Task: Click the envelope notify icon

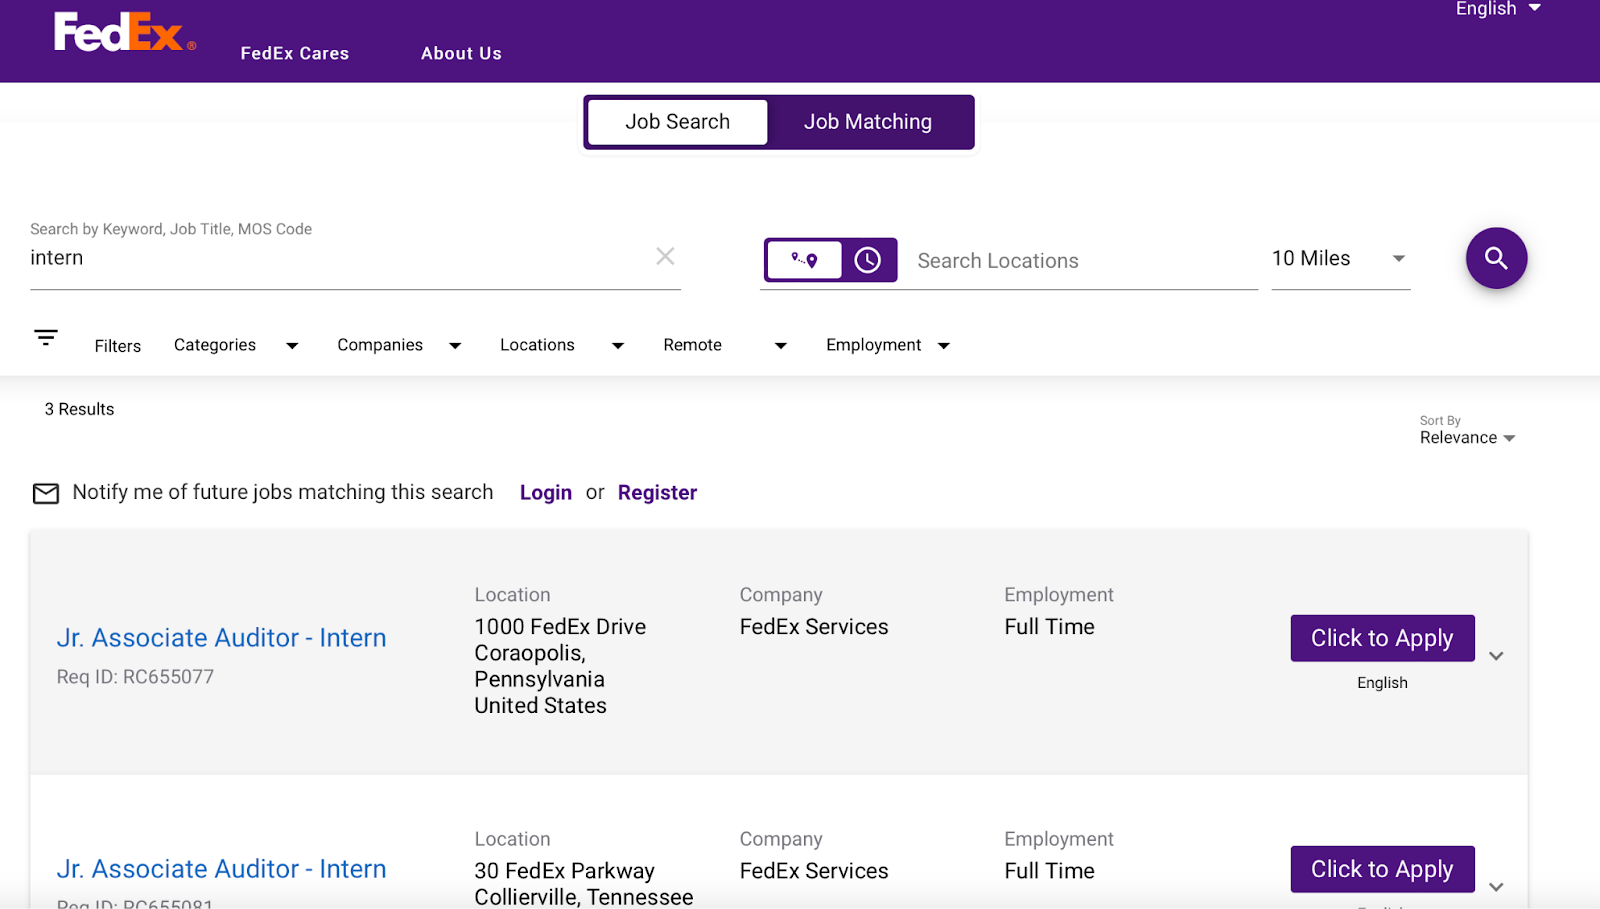Action: pyautogui.click(x=46, y=493)
